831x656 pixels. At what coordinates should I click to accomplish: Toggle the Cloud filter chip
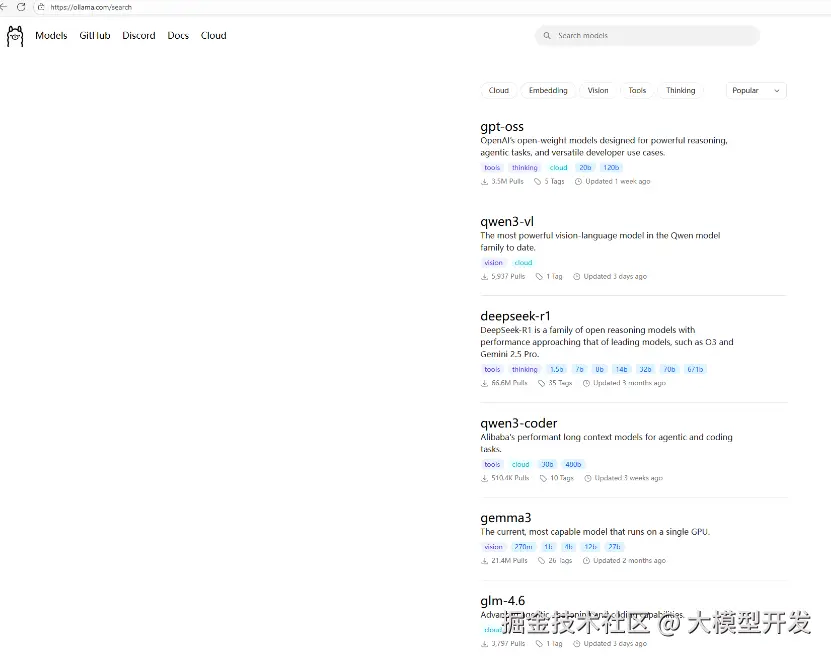coord(499,91)
